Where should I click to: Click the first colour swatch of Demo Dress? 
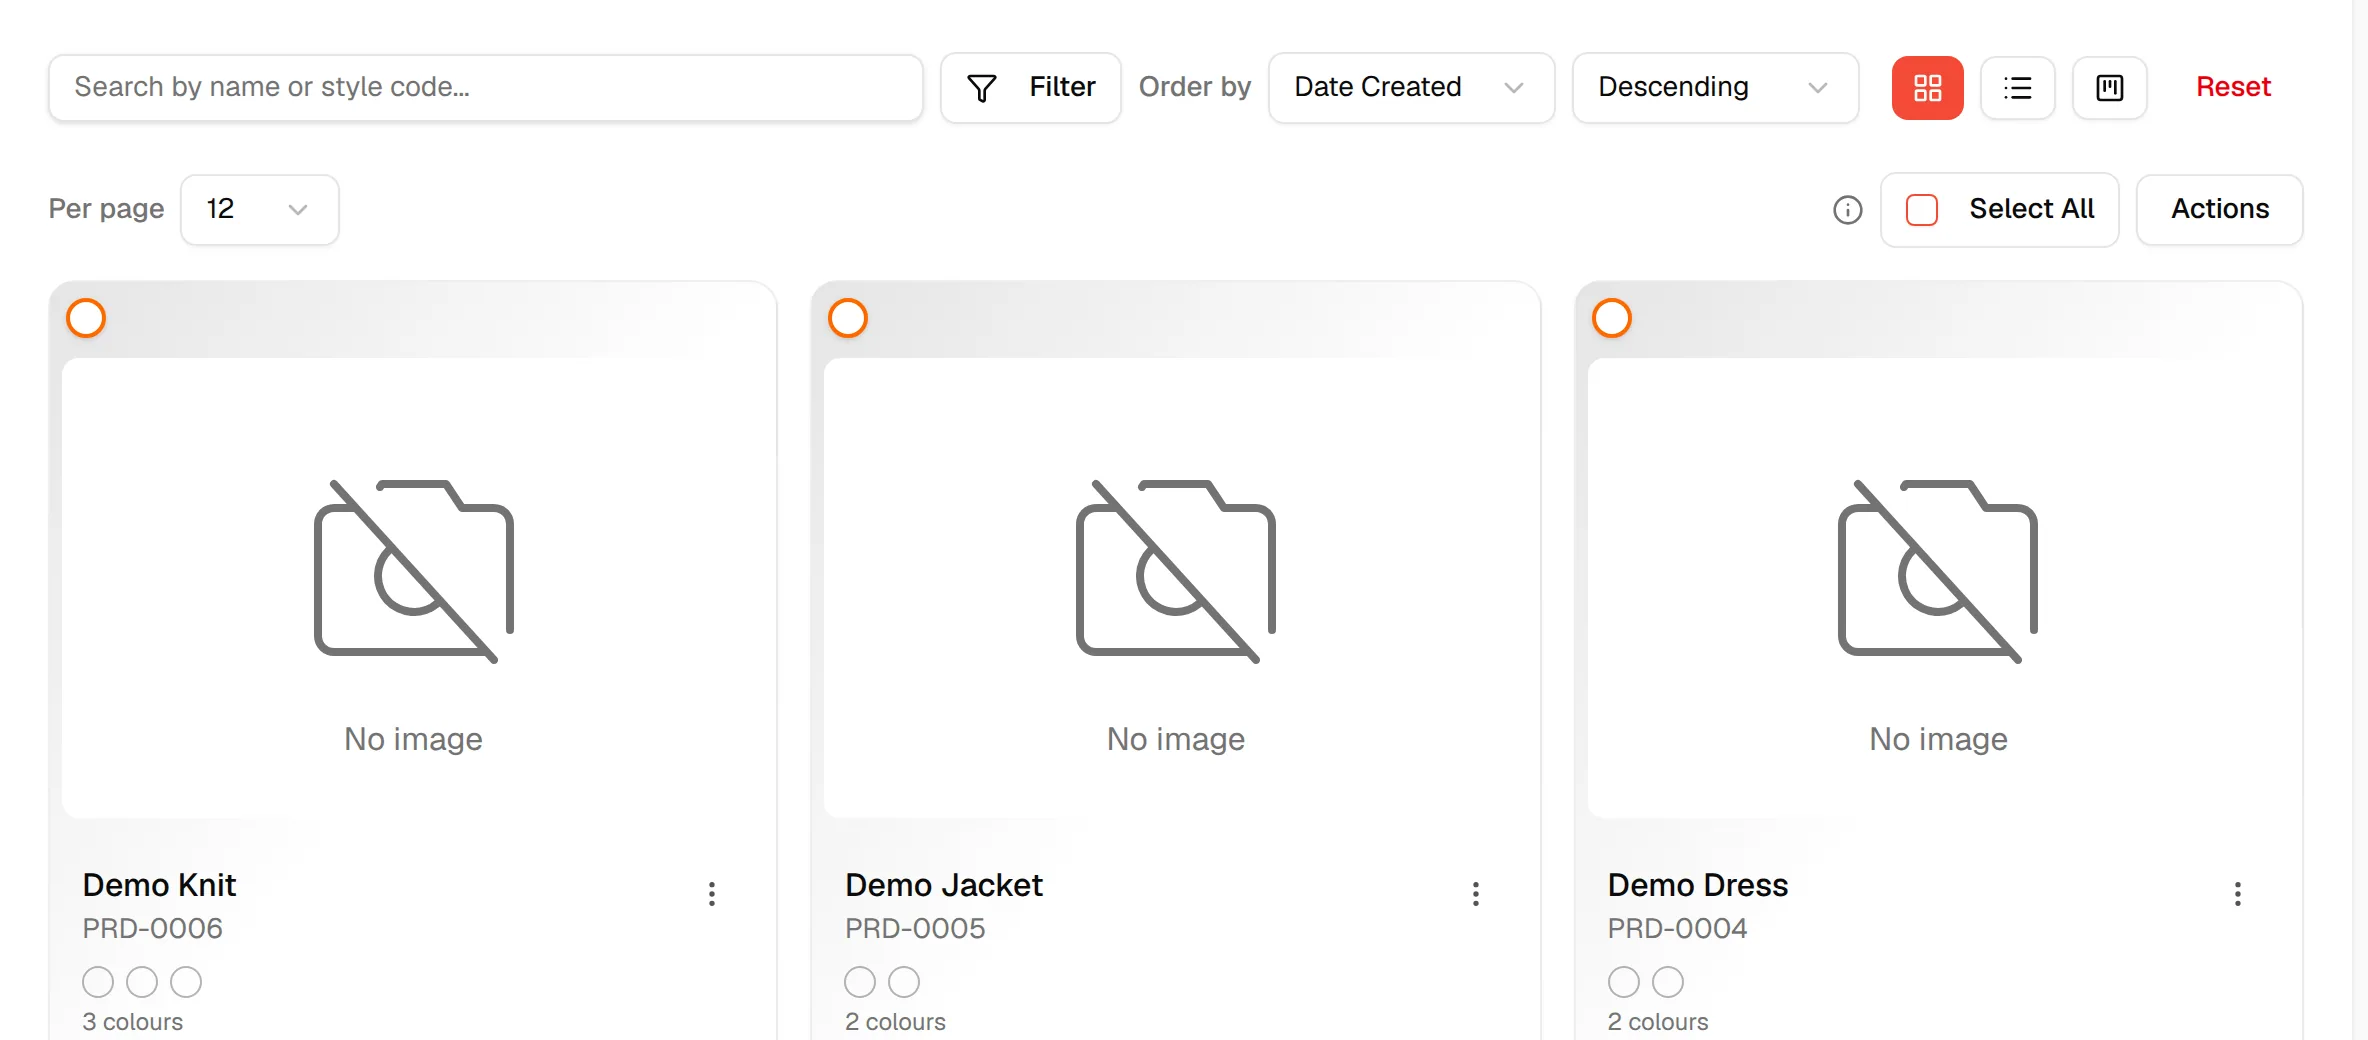(x=1624, y=982)
